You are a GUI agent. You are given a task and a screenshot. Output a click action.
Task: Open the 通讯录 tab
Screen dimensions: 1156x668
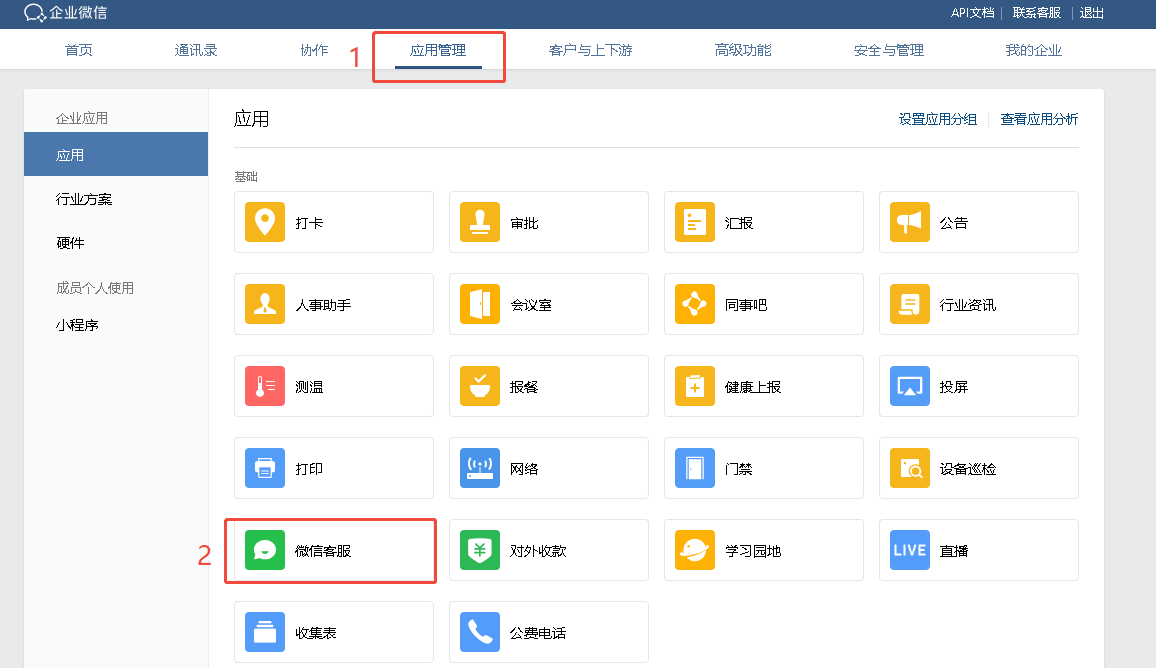196,50
